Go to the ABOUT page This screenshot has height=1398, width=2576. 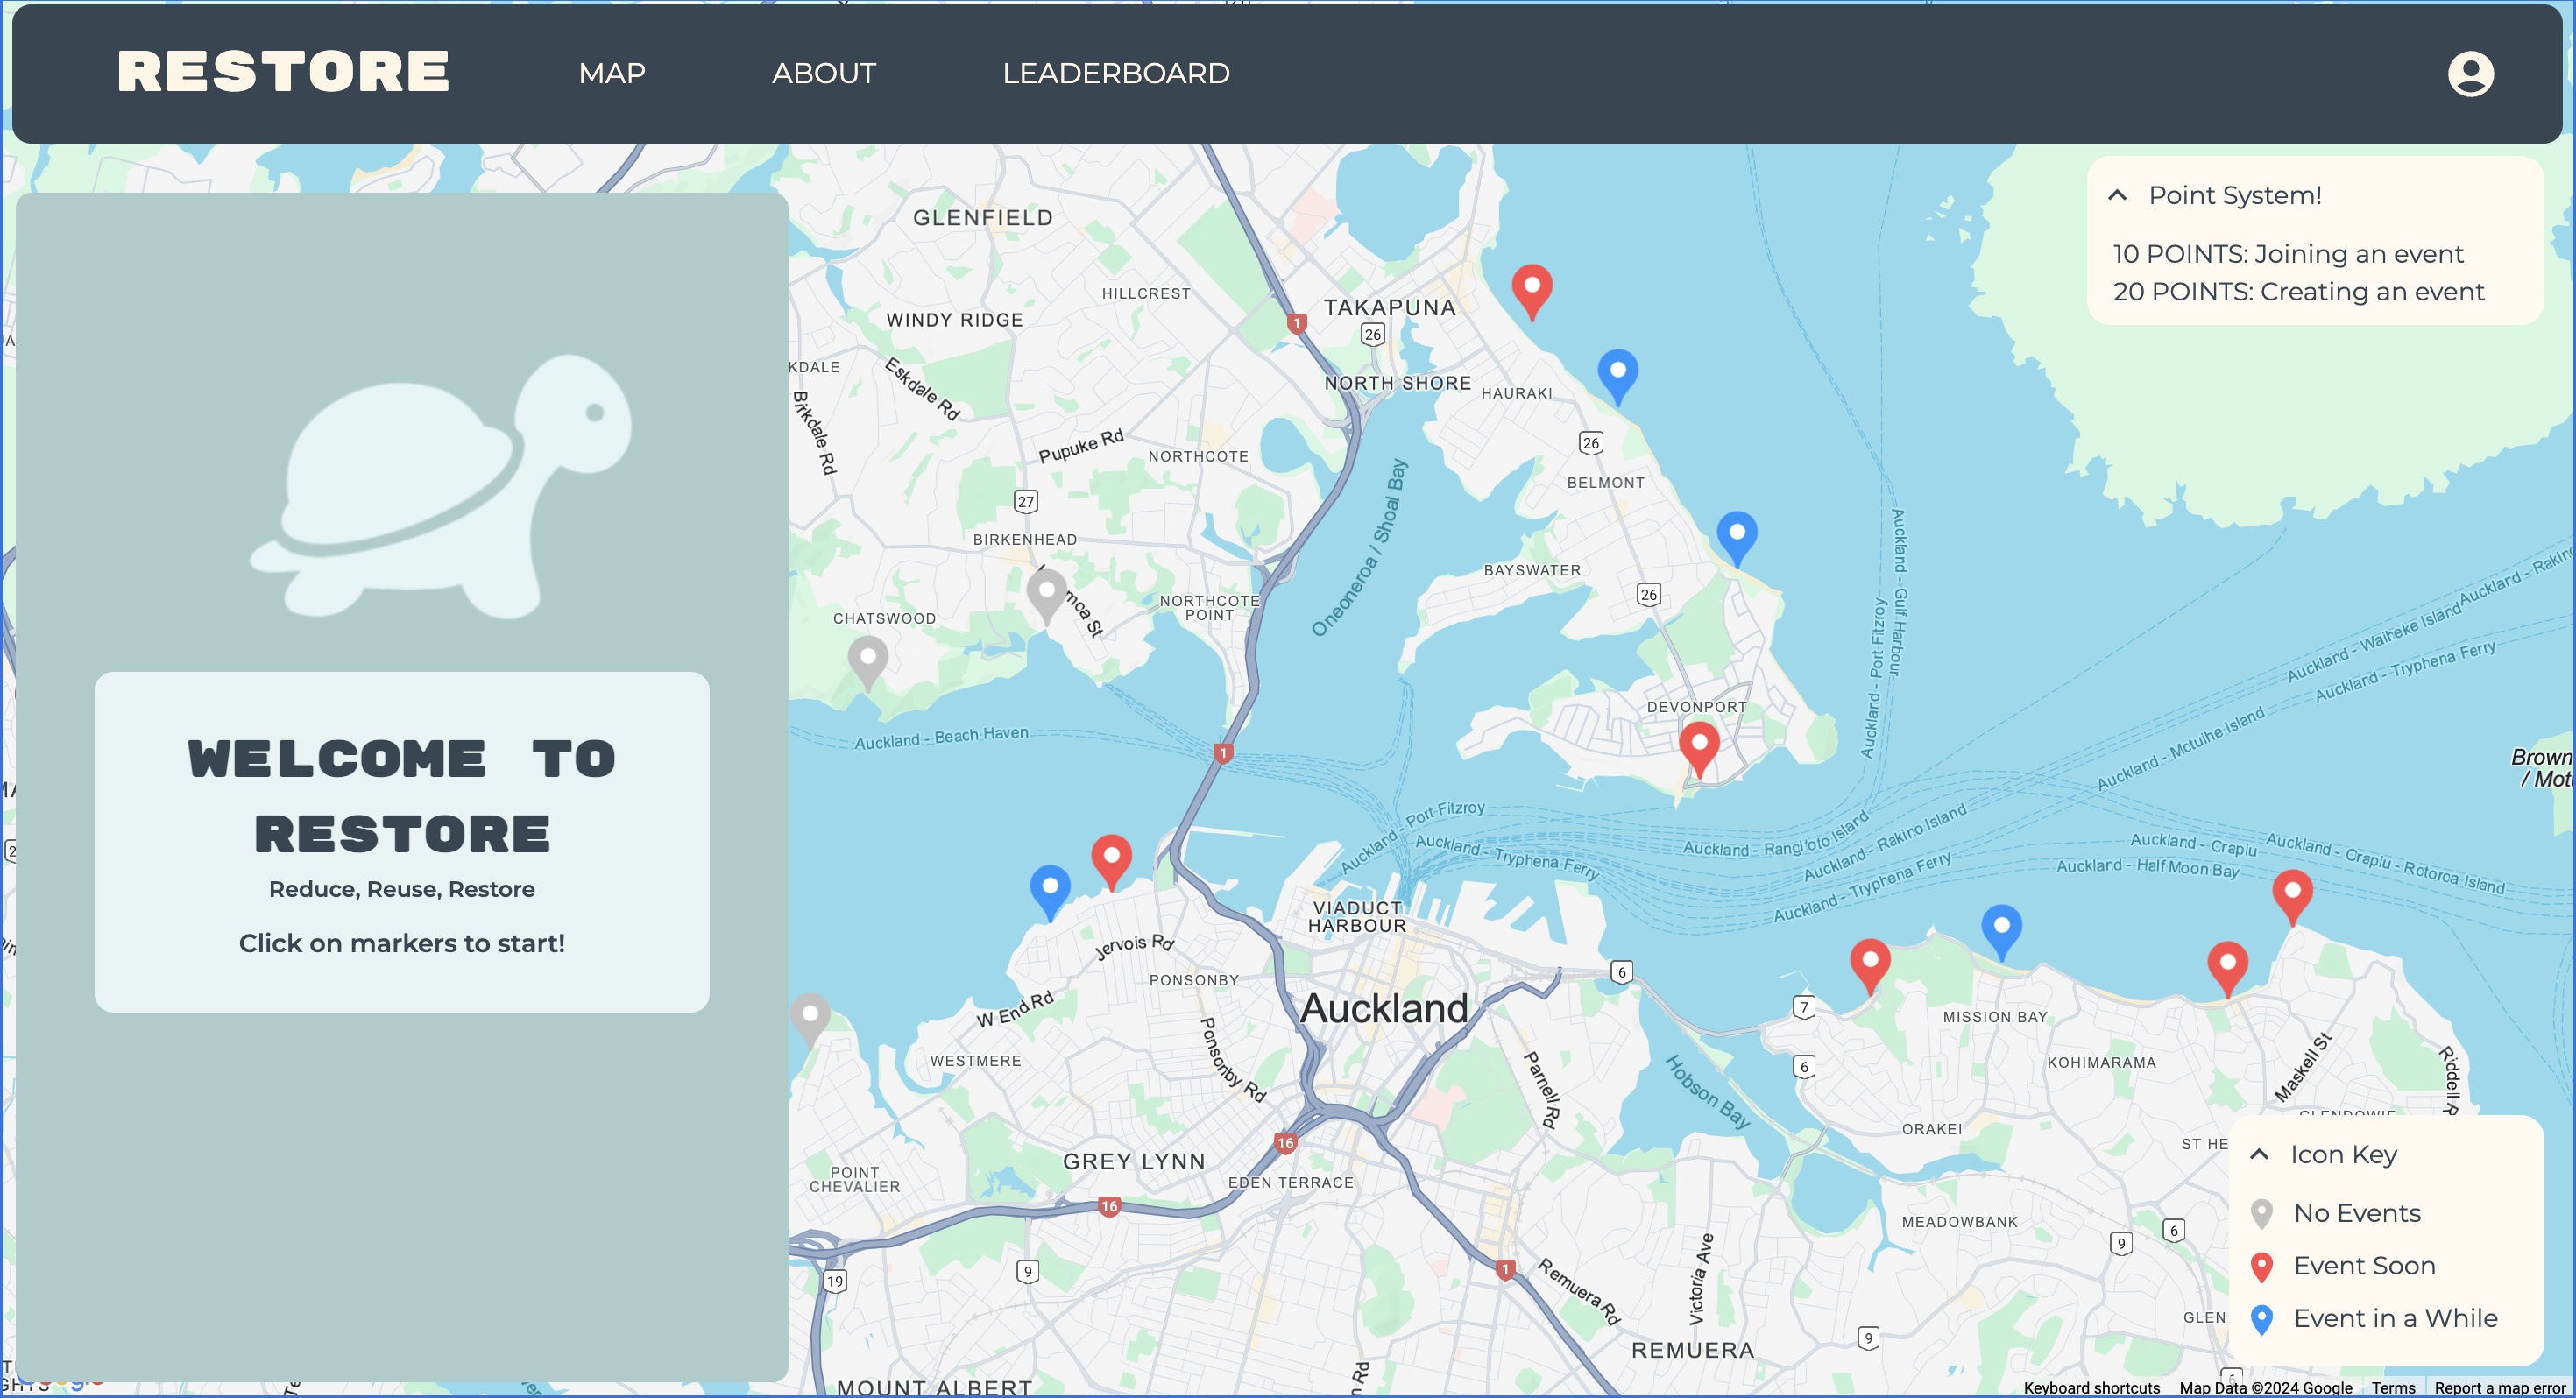coord(823,74)
